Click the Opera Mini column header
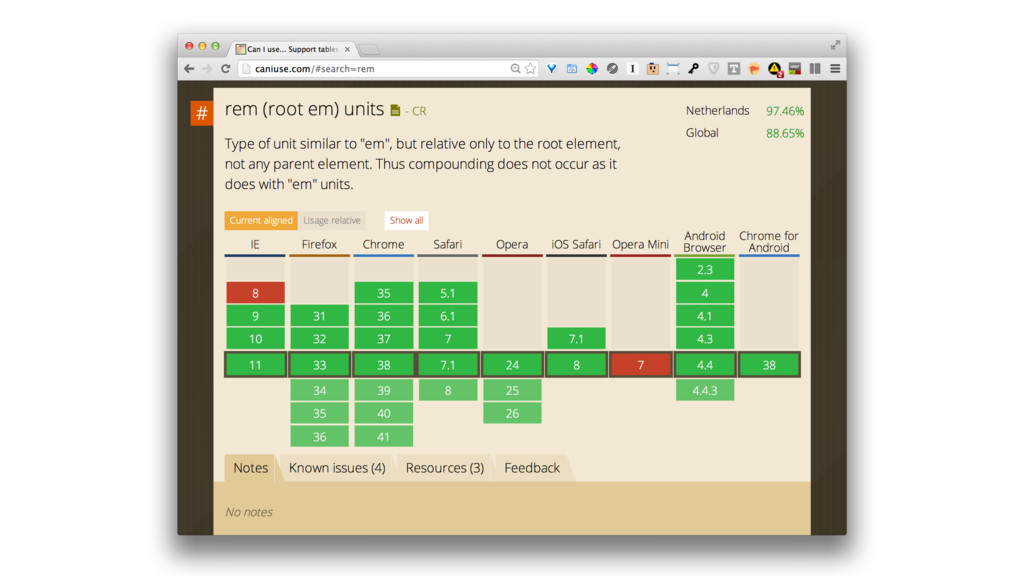Image resolution: width=1024 pixels, height=576 pixels. (640, 244)
